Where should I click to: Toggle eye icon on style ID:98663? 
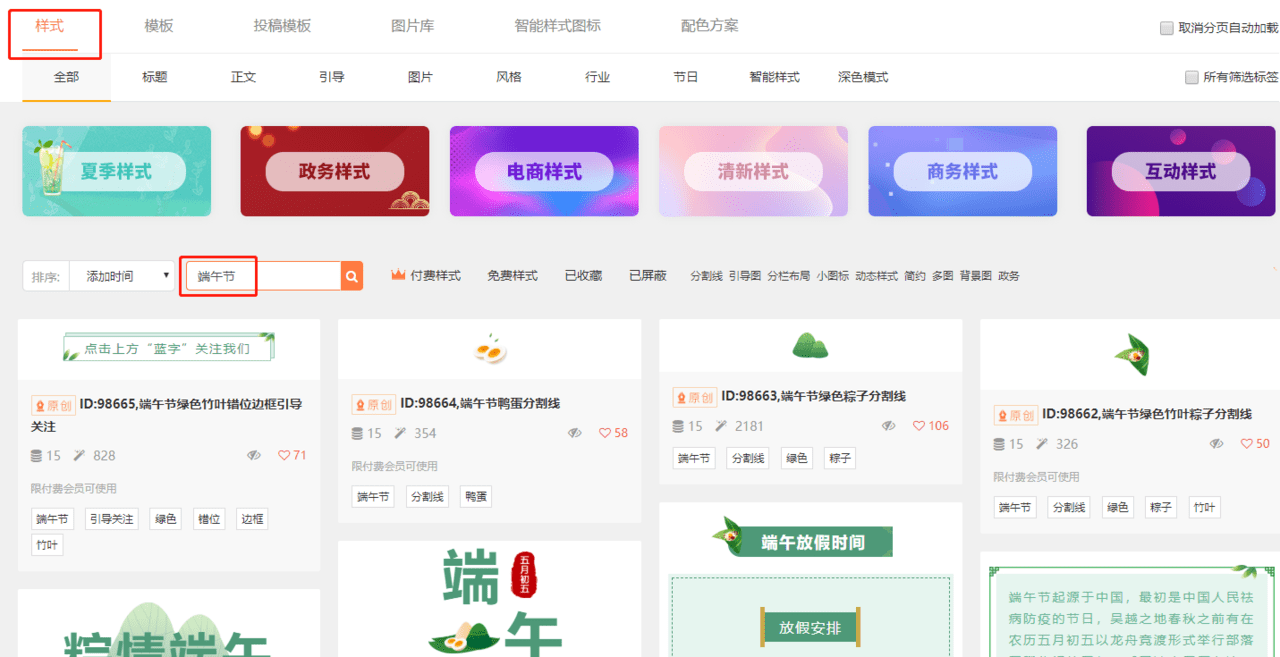click(888, 426)
